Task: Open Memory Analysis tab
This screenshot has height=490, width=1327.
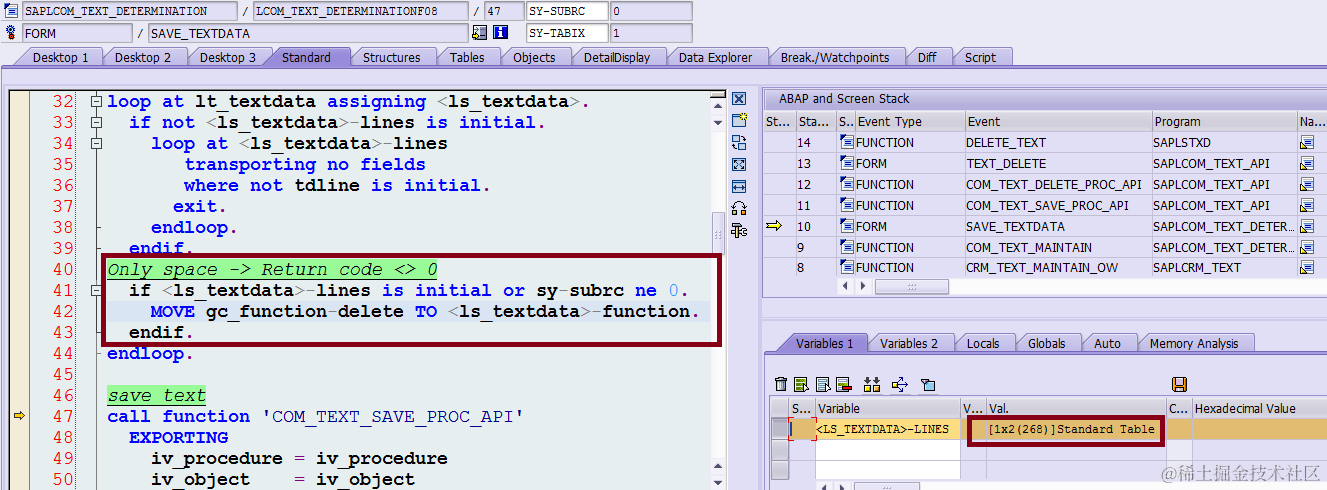Action: pyautogui.click(x=1194, y=343)
